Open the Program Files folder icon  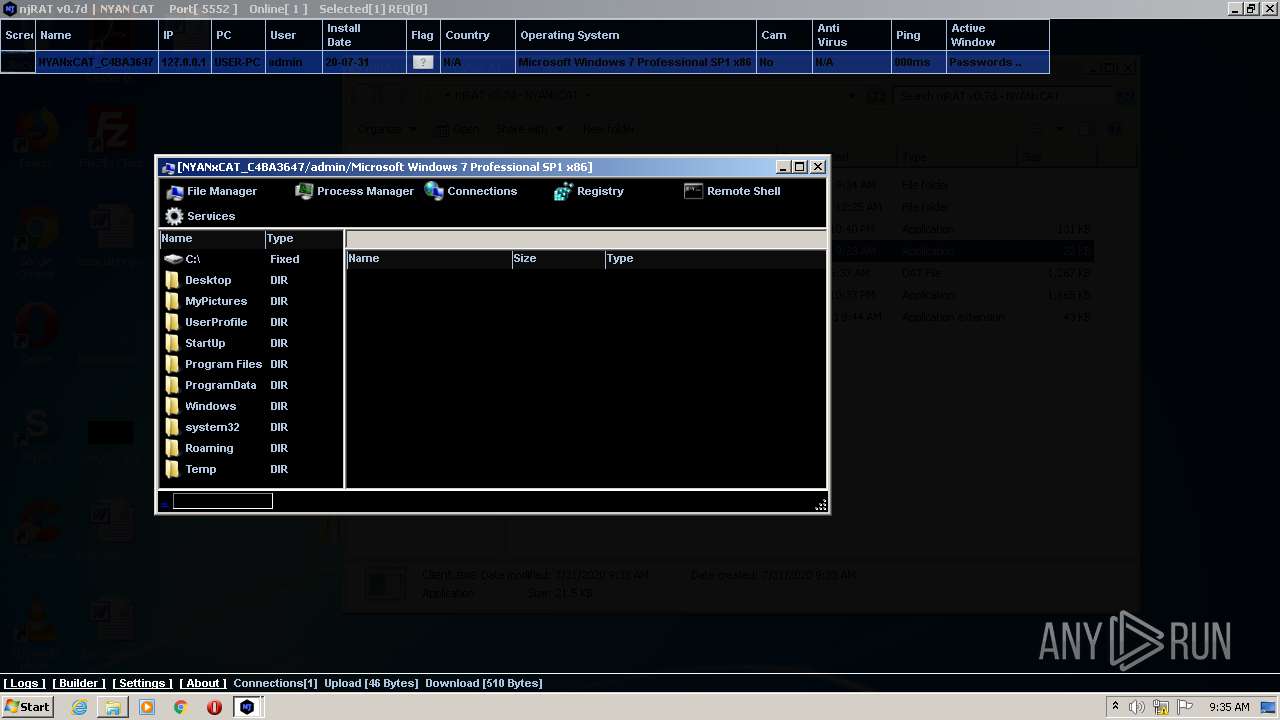tap(173, 364)
